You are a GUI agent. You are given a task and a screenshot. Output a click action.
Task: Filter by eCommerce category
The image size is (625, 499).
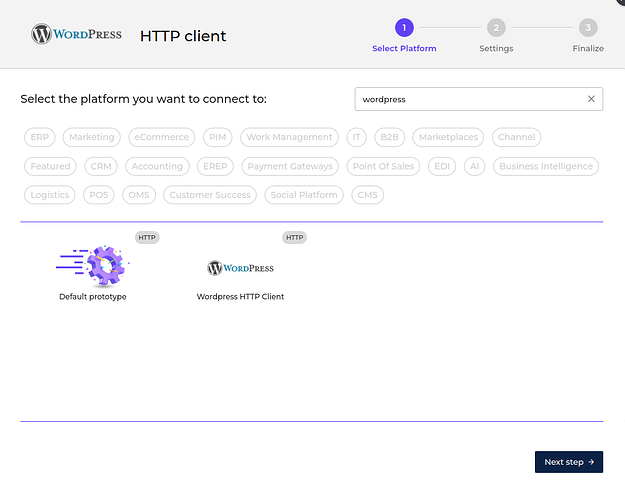tap(162, 137)
